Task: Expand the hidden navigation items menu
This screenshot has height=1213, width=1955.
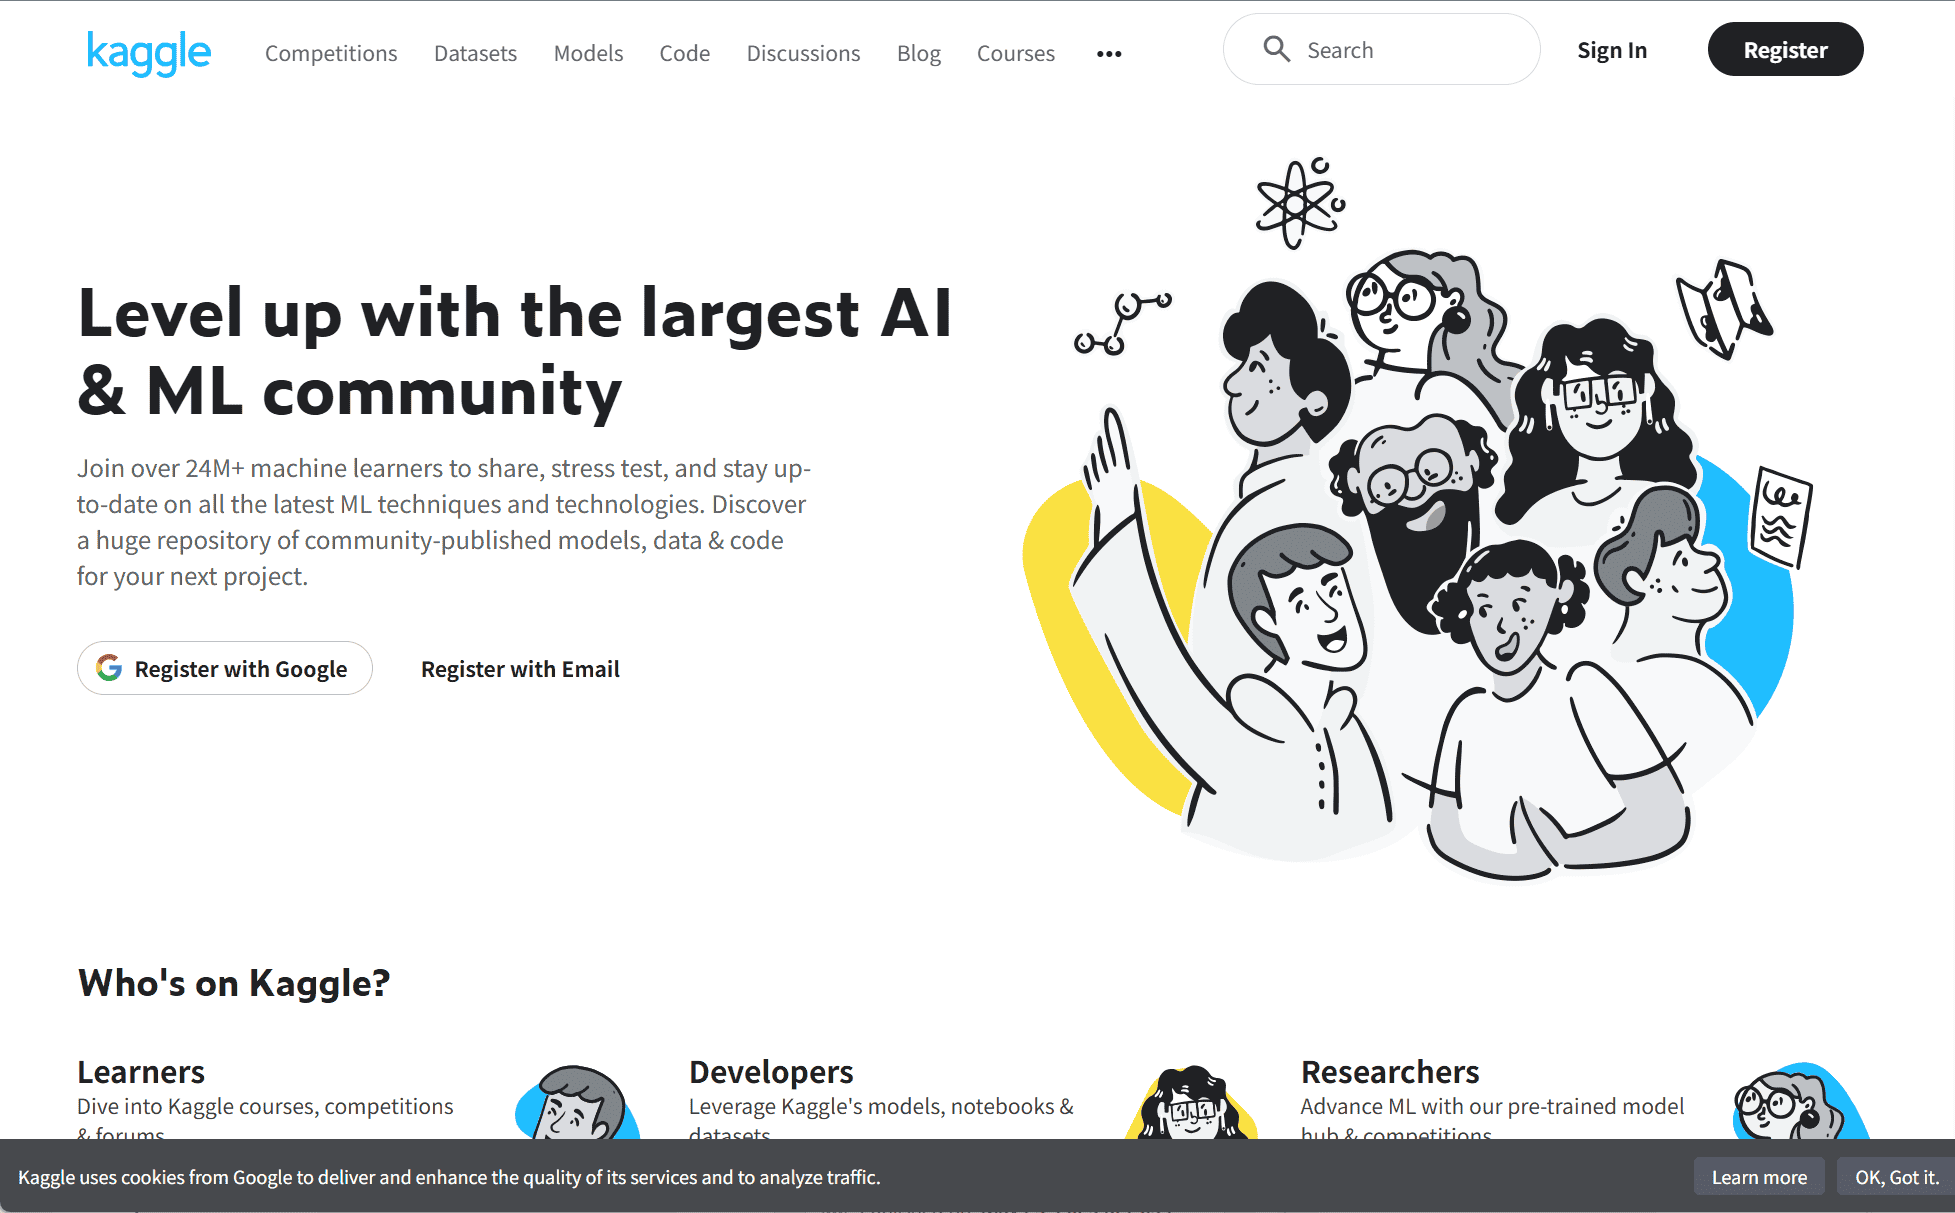Action: (x=1108, y=53)
